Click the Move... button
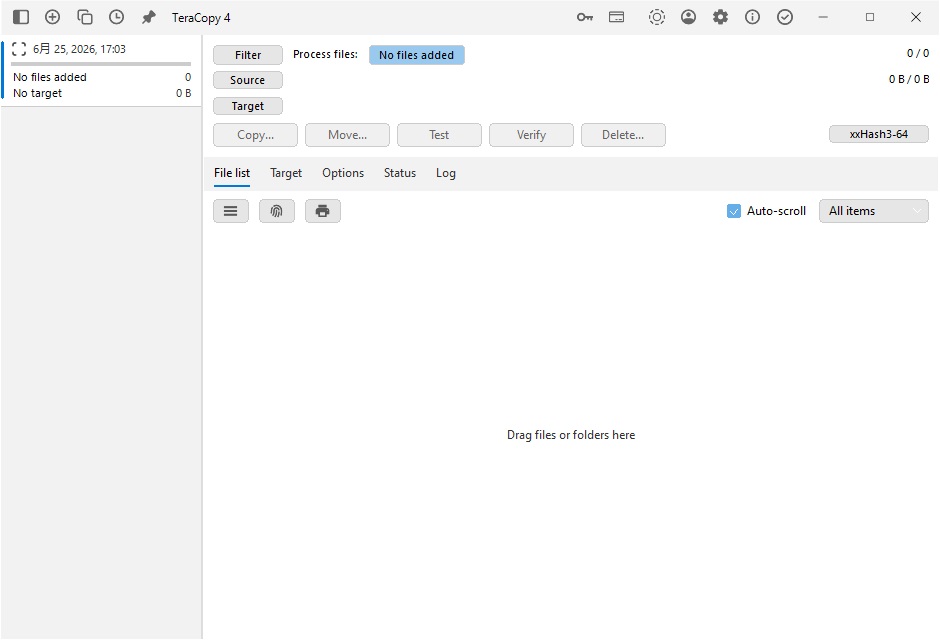940x640 pixels. pos(347,135)
